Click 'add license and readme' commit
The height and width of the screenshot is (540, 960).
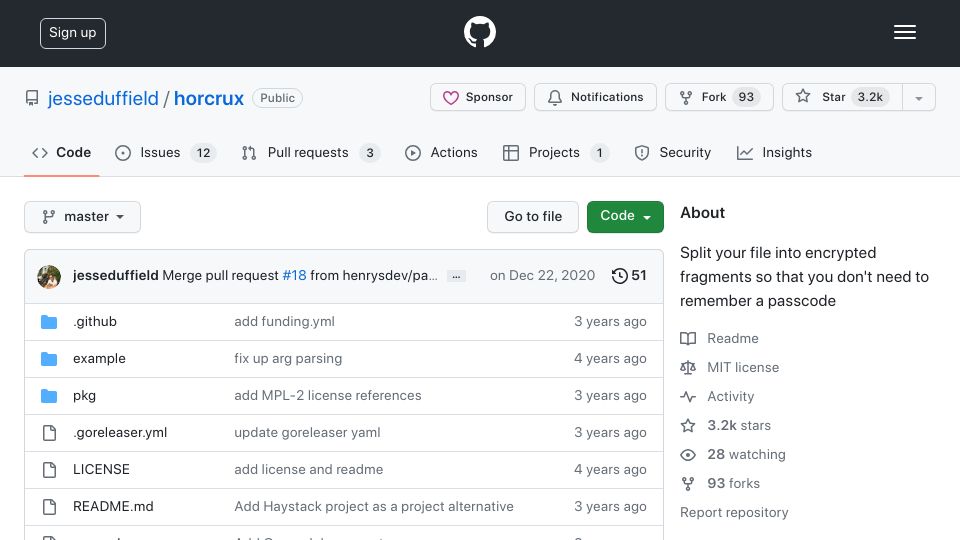[x=309, y=470]
